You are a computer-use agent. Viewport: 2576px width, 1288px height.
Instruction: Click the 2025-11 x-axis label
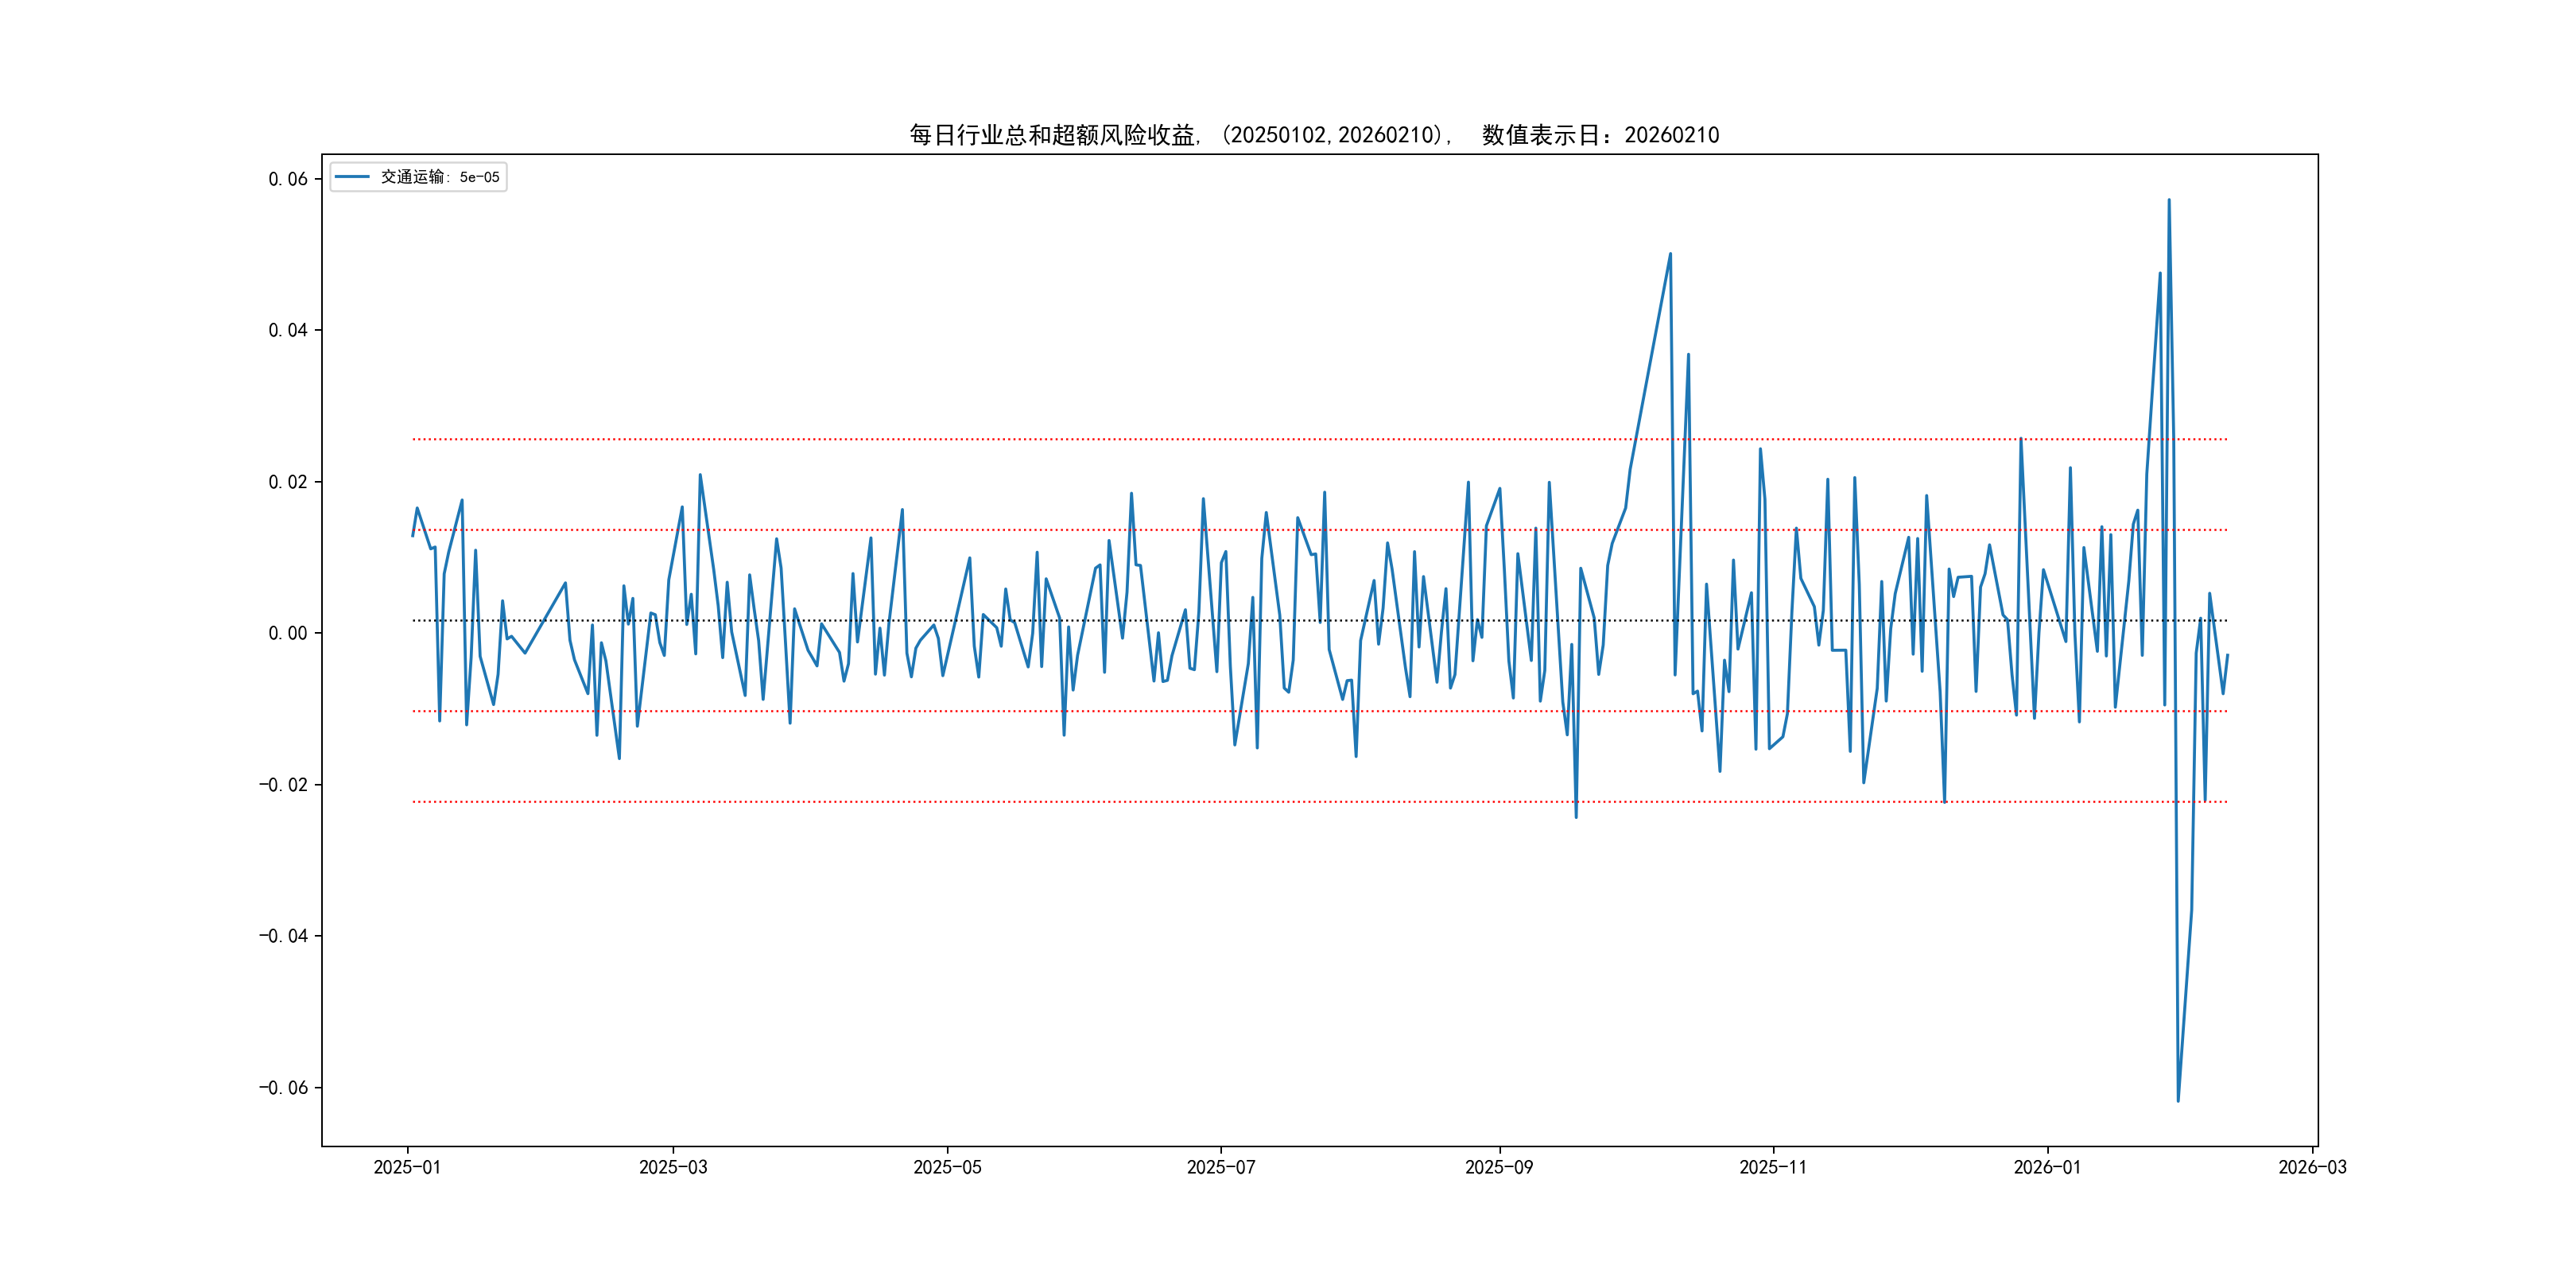(x=1772, y=1167)
